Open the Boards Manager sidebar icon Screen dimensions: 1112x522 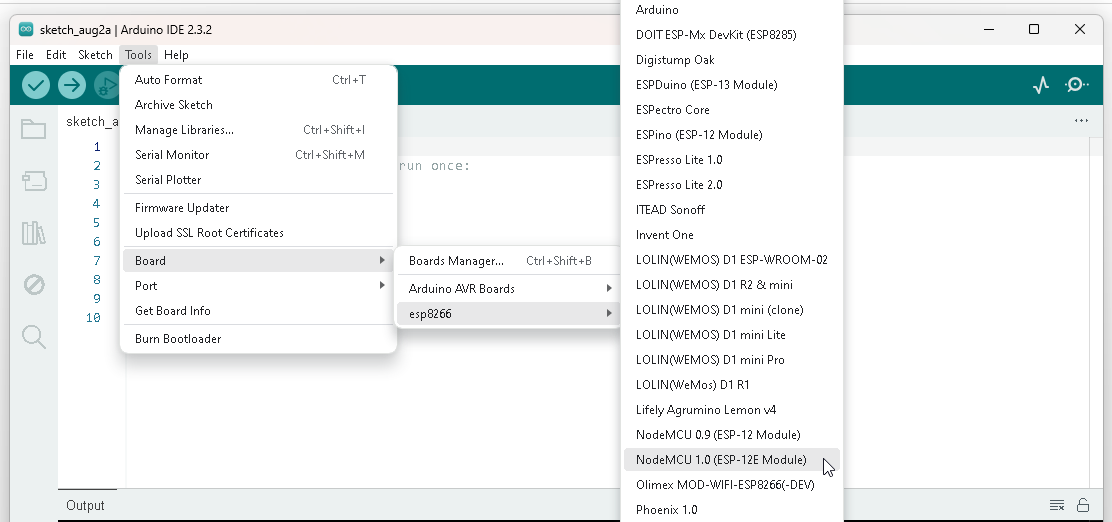pyautogui.click(x=34, y=181)
